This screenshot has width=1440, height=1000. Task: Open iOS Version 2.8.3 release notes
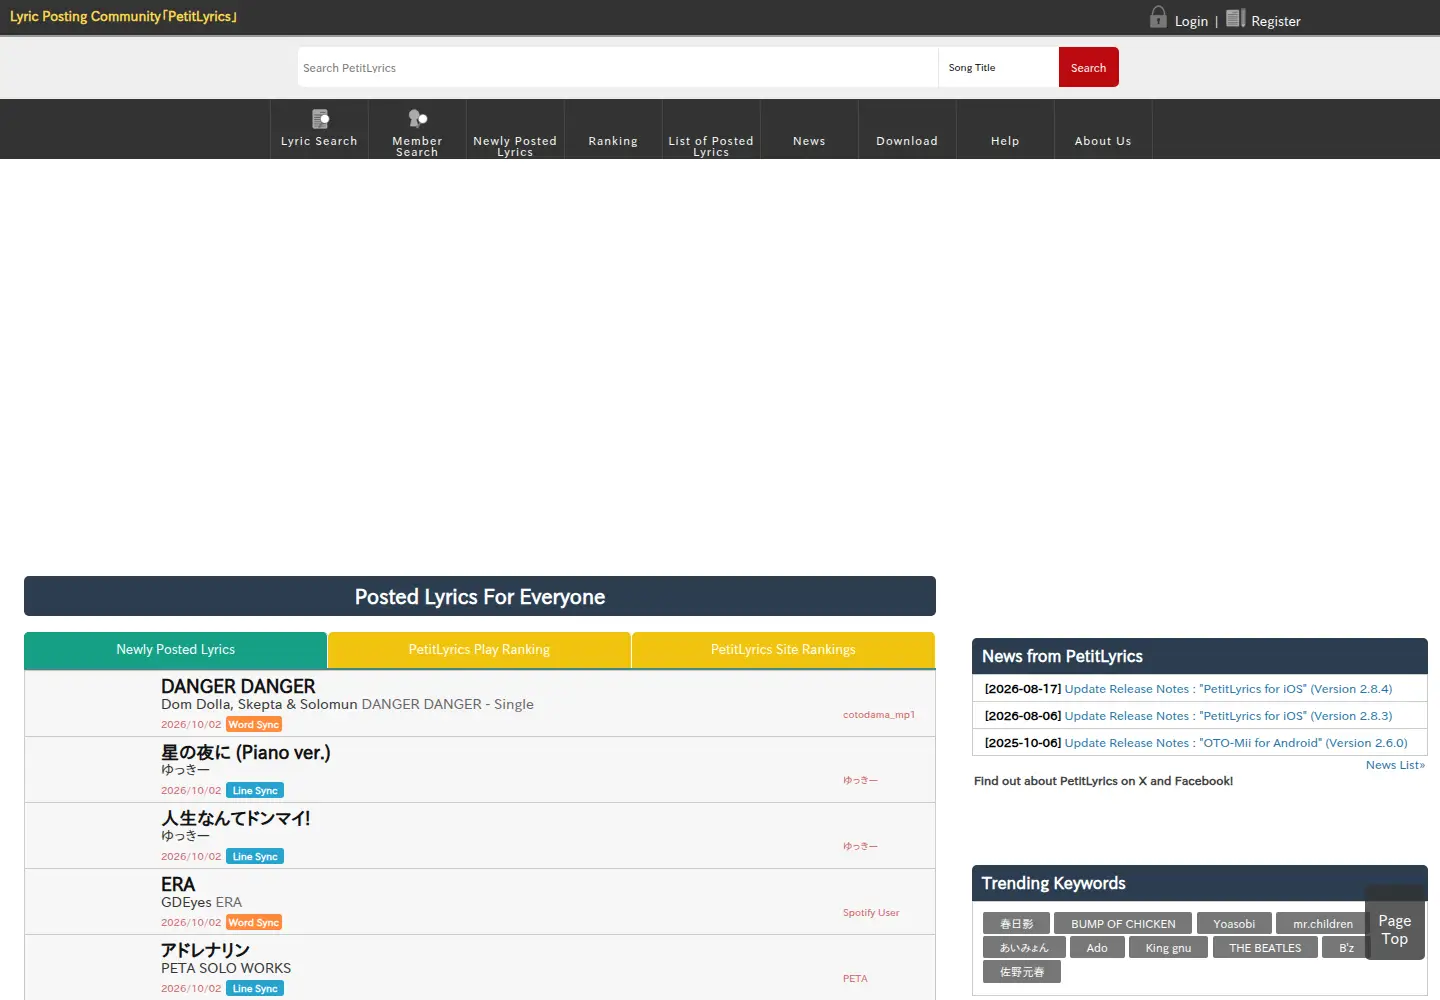click(x=1228, y=716)
